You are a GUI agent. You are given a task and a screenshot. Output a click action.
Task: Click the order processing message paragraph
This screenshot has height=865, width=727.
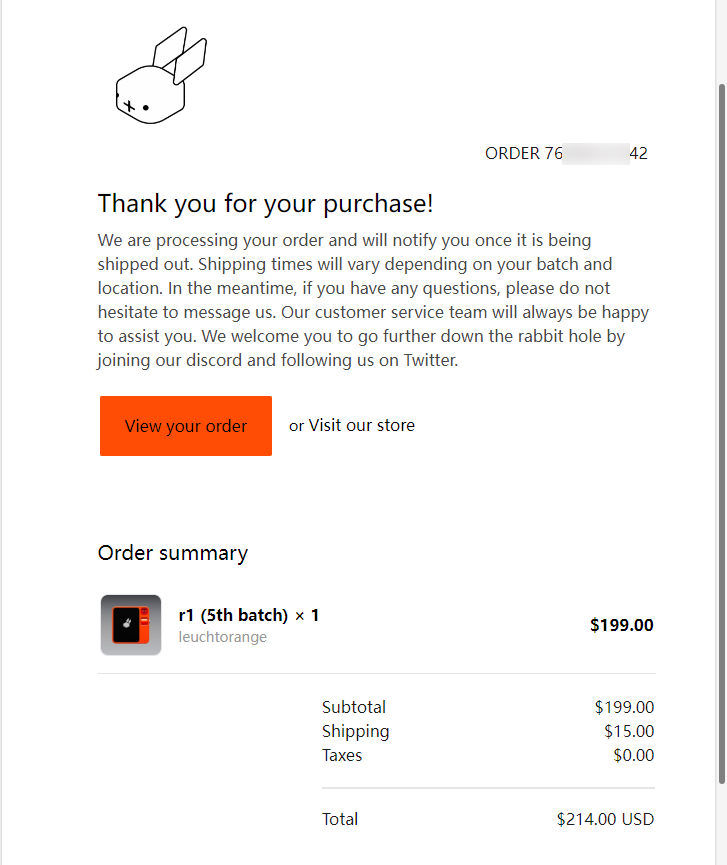pyautogui.click(x=374, y=300)
